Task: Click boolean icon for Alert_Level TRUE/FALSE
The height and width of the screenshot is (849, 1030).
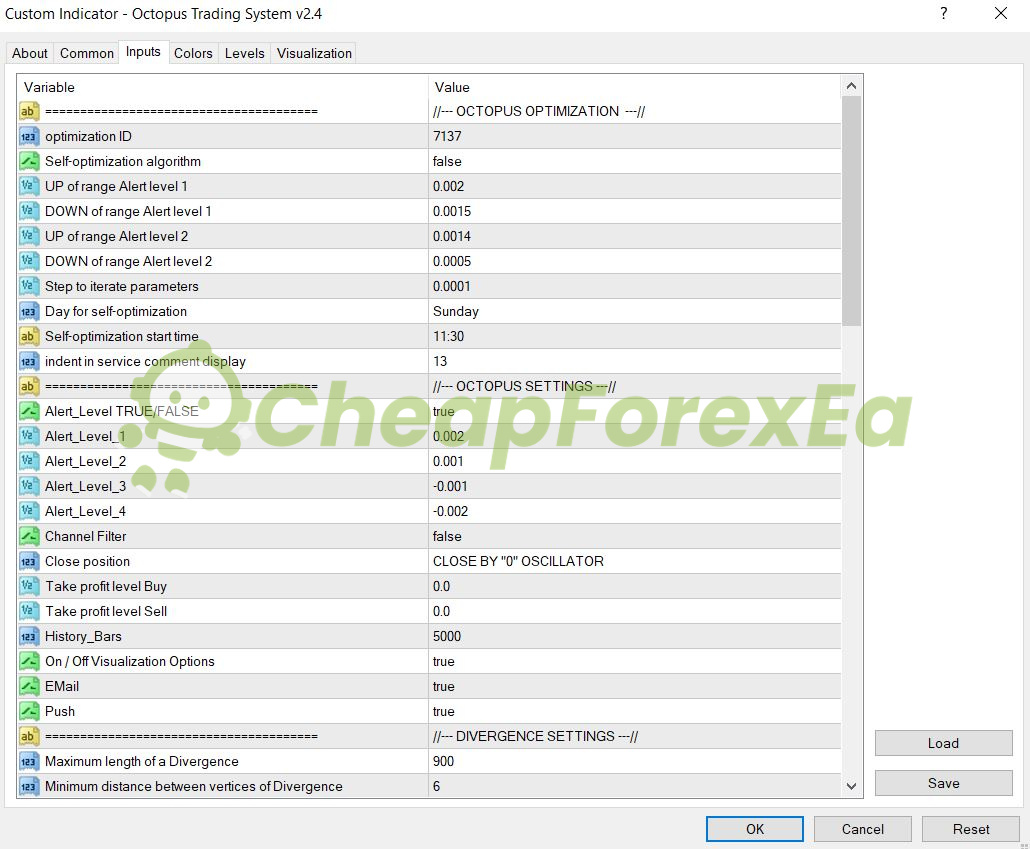Action: (29, 411)
